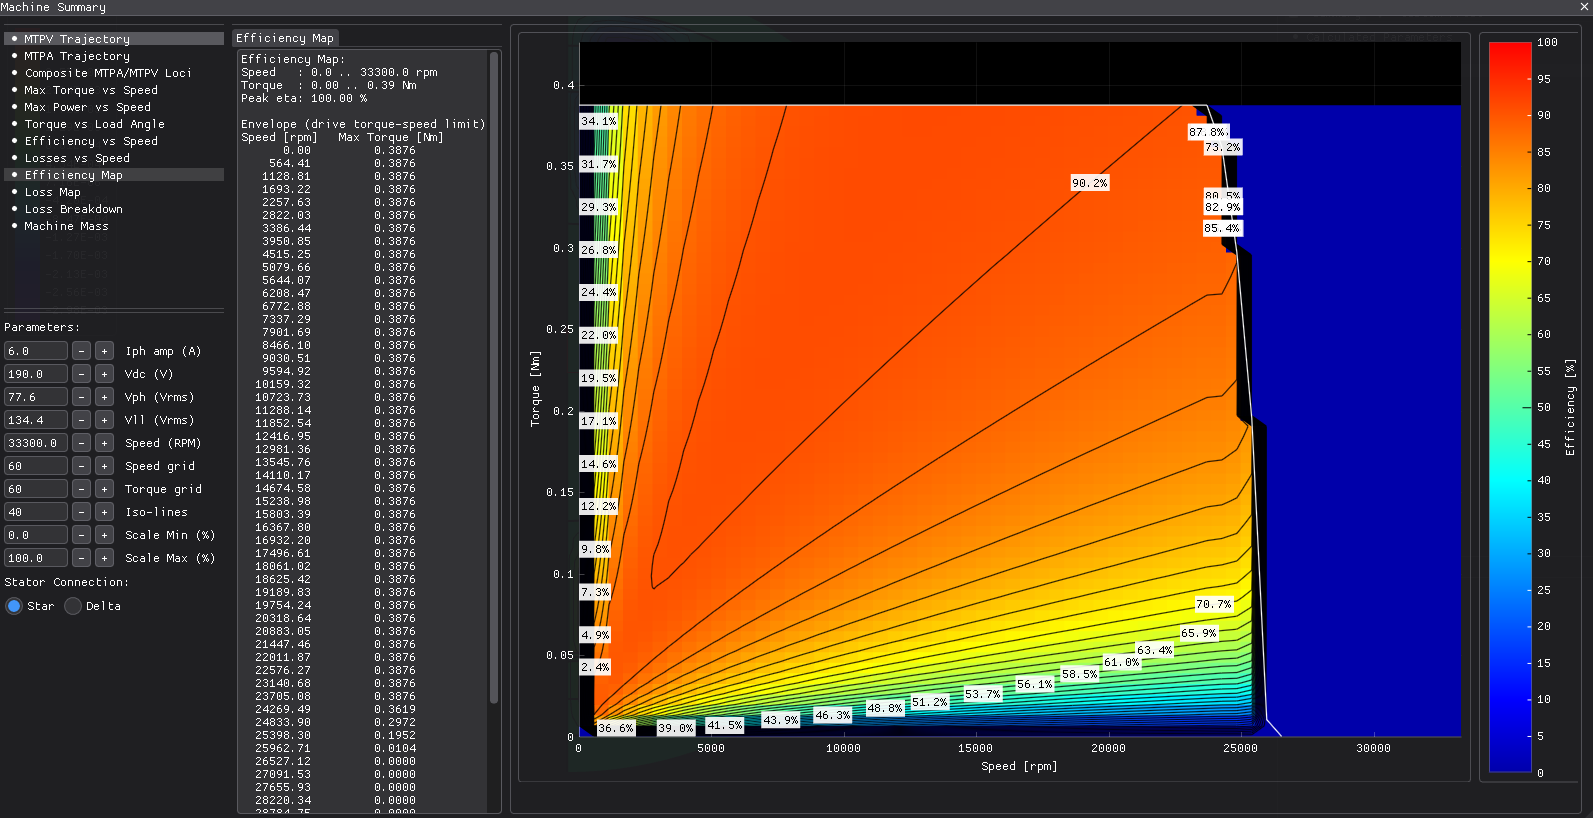The height and width of the screenshot is (818, 1593).
Task: Click the Speed grid input field
Action: 36,466
